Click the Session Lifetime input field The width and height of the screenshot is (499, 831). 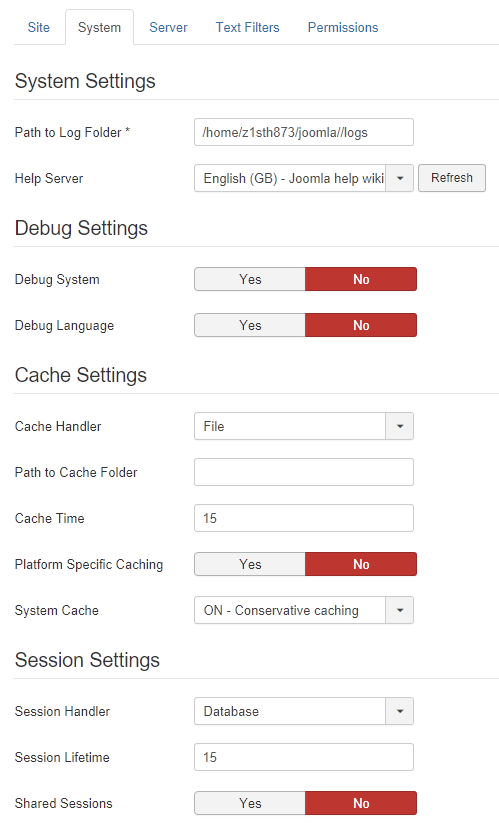coord(304,757)
